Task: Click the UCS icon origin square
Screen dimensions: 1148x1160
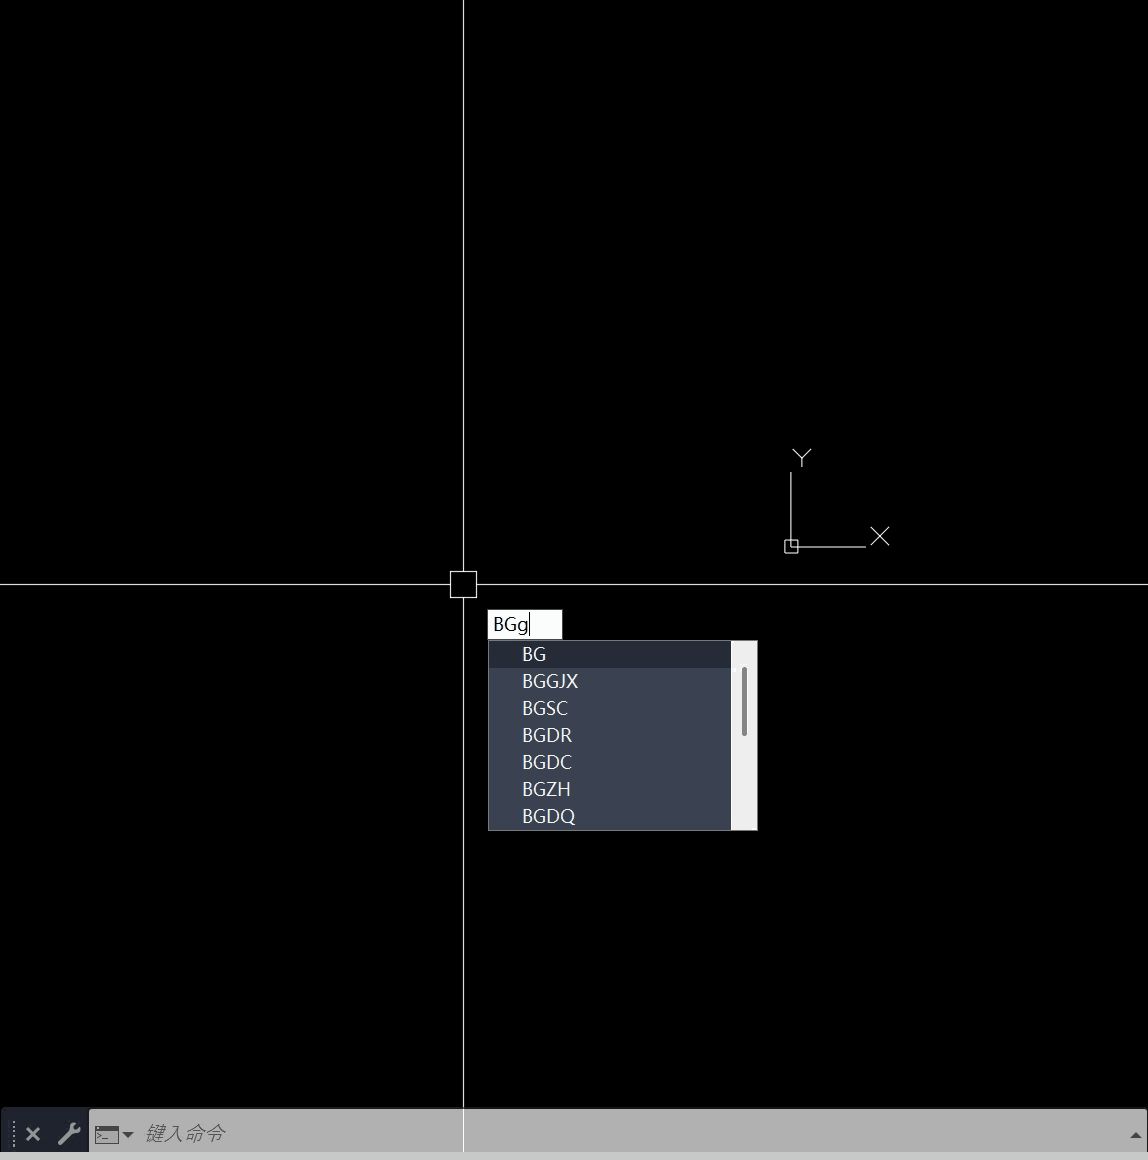Action: point(791,546)
